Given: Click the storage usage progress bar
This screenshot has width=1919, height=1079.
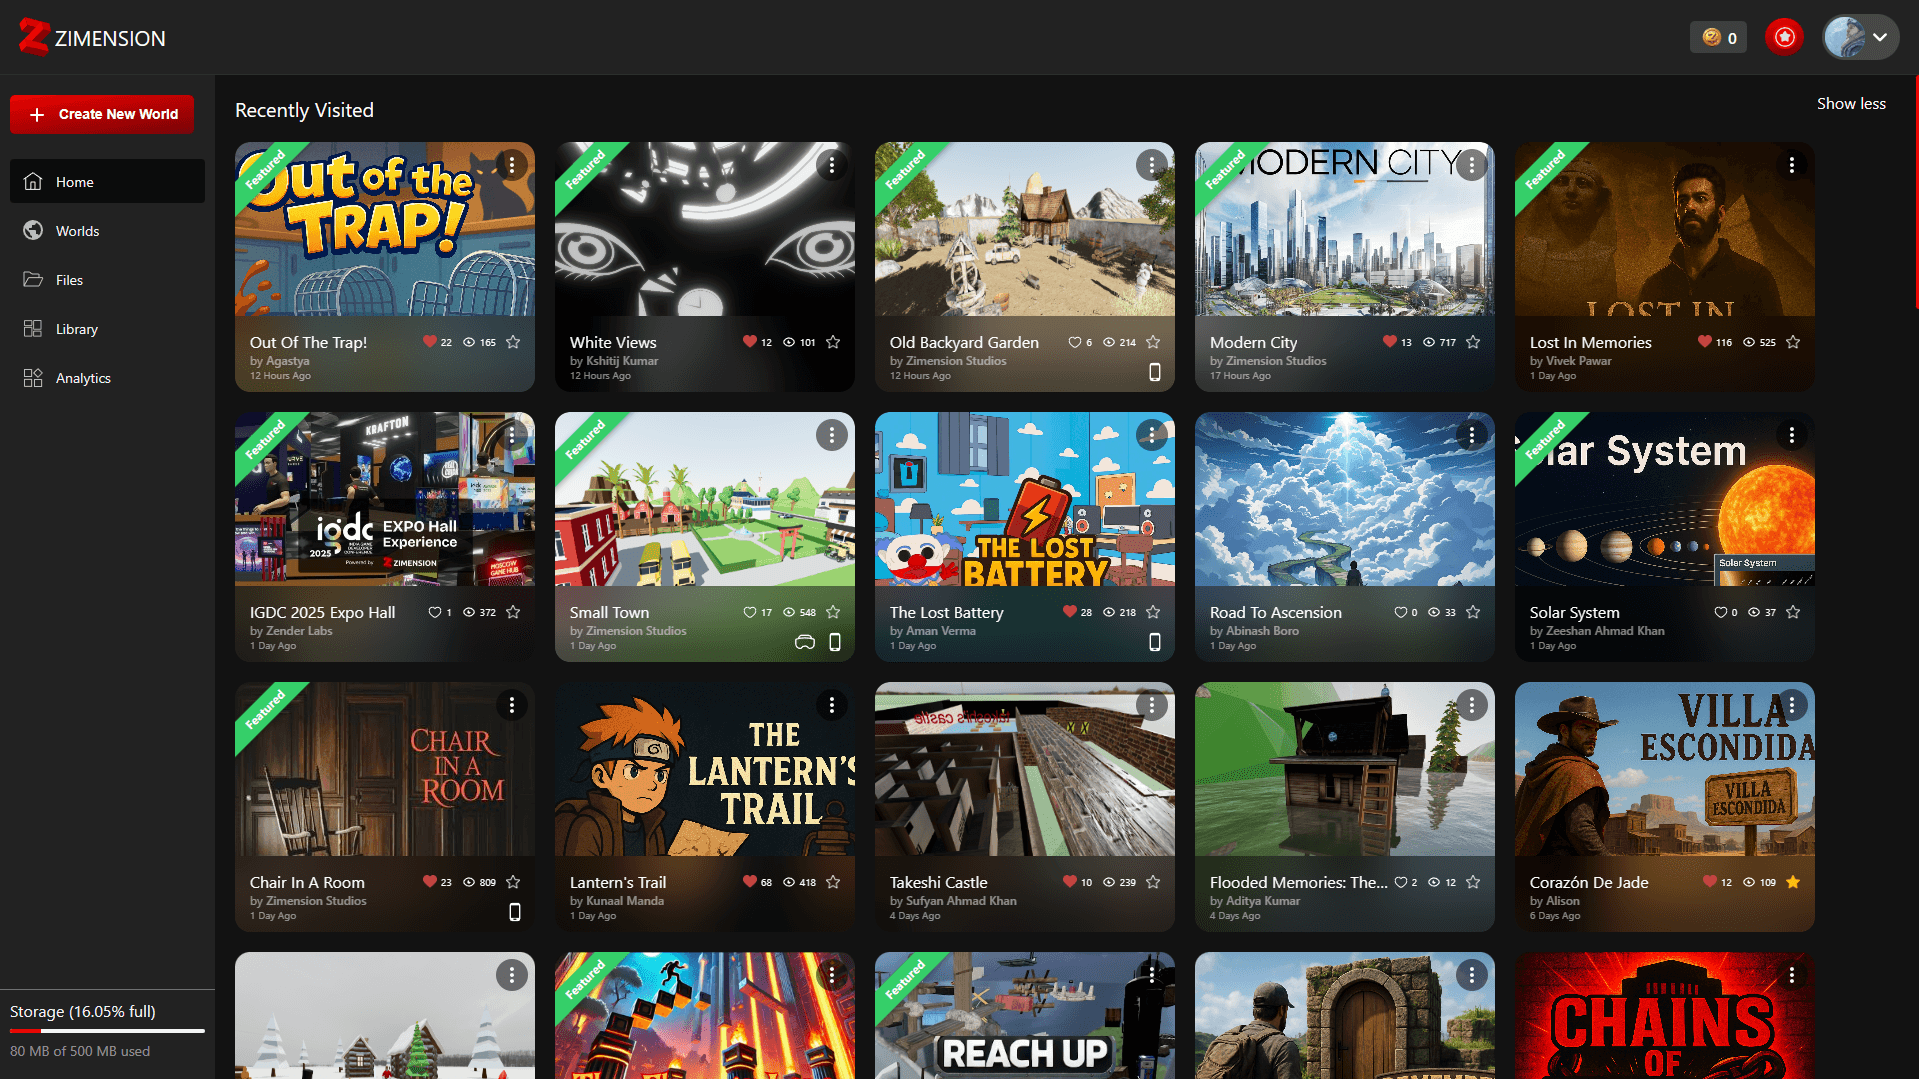Looking at the screenshot, I should 107,1031.
